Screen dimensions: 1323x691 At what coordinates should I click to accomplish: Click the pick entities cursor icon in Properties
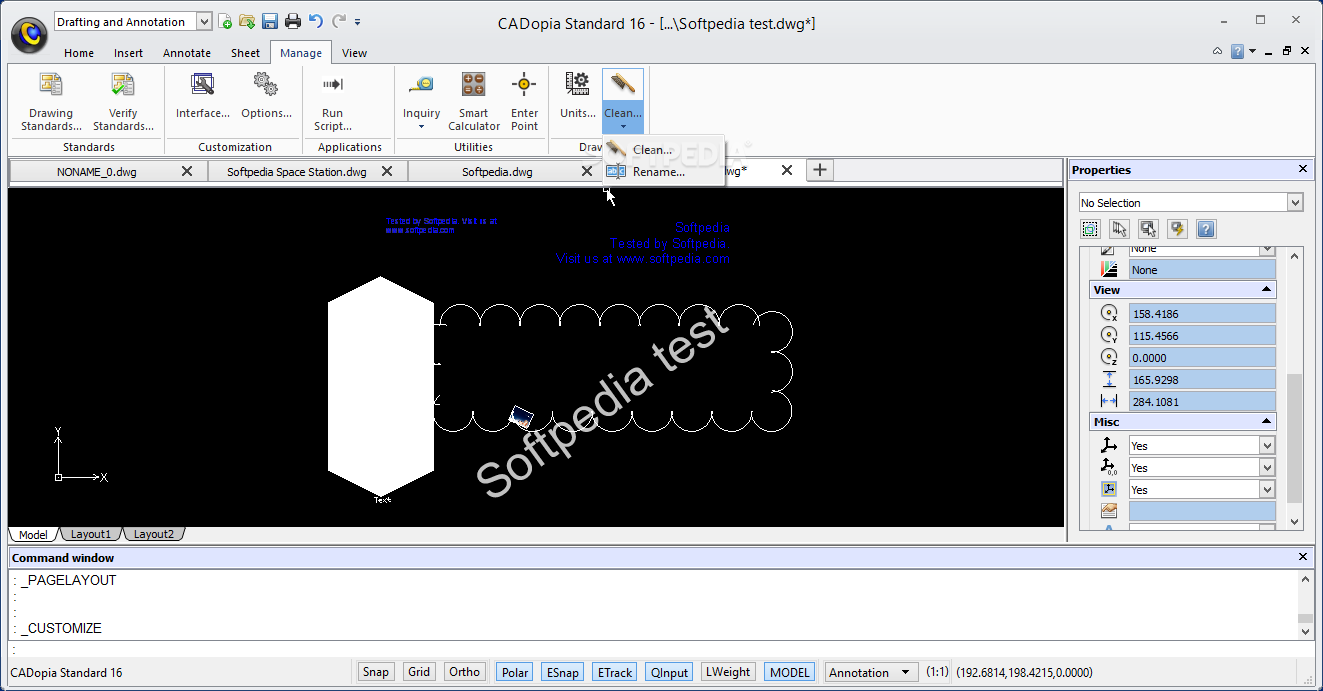click(1119, 229)
